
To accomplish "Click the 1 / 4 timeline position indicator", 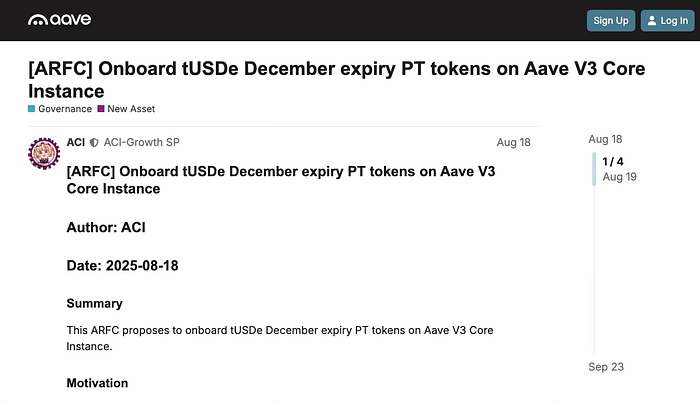I will tap(612, 161).
